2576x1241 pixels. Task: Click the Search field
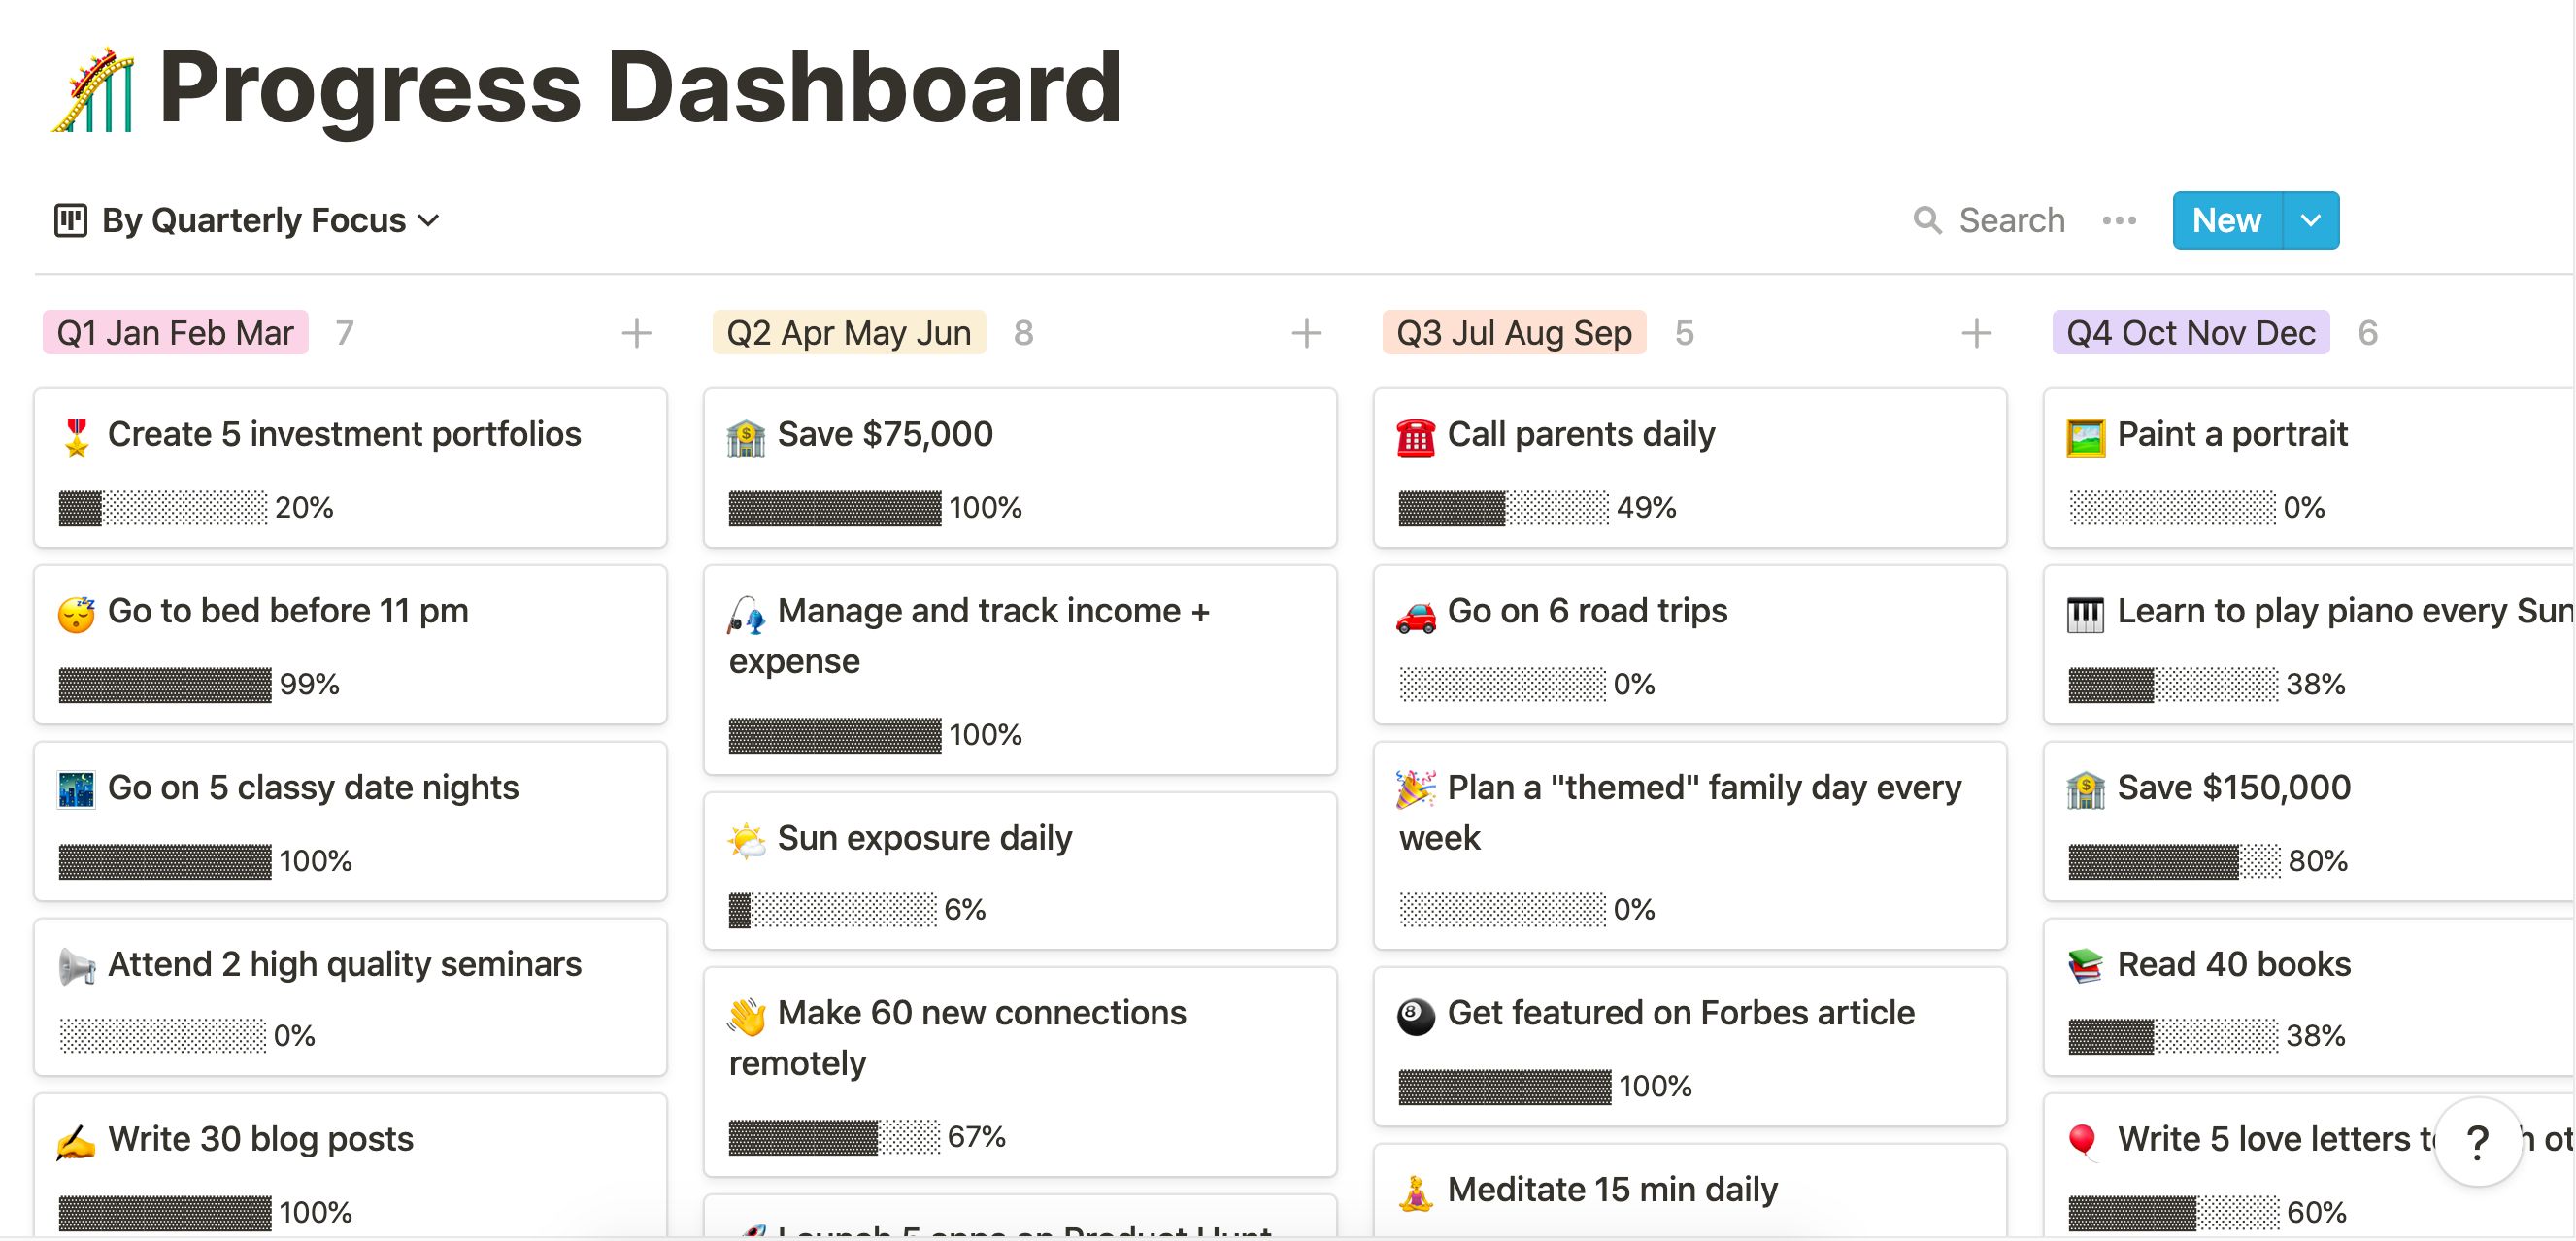pos(2011,220)
